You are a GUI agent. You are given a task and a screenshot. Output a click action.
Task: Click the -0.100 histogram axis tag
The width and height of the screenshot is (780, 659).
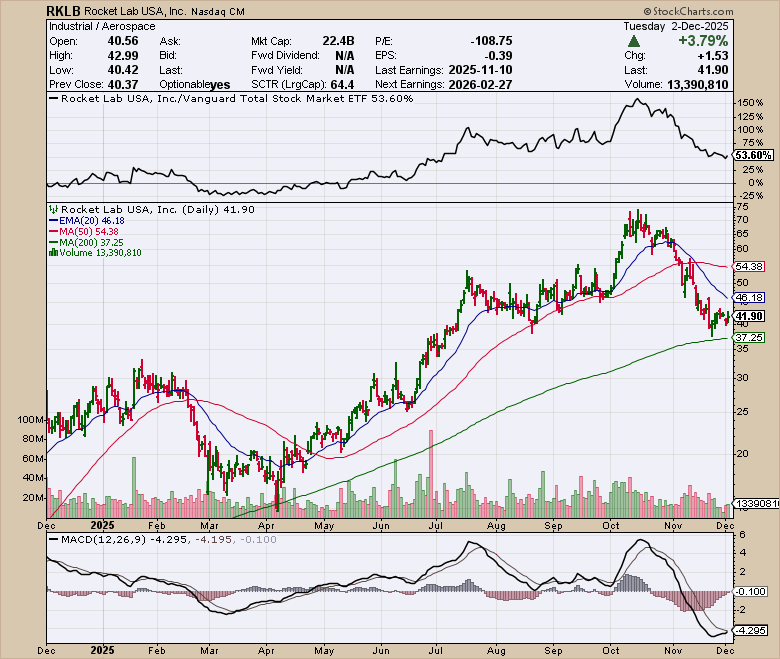(750, 591)
